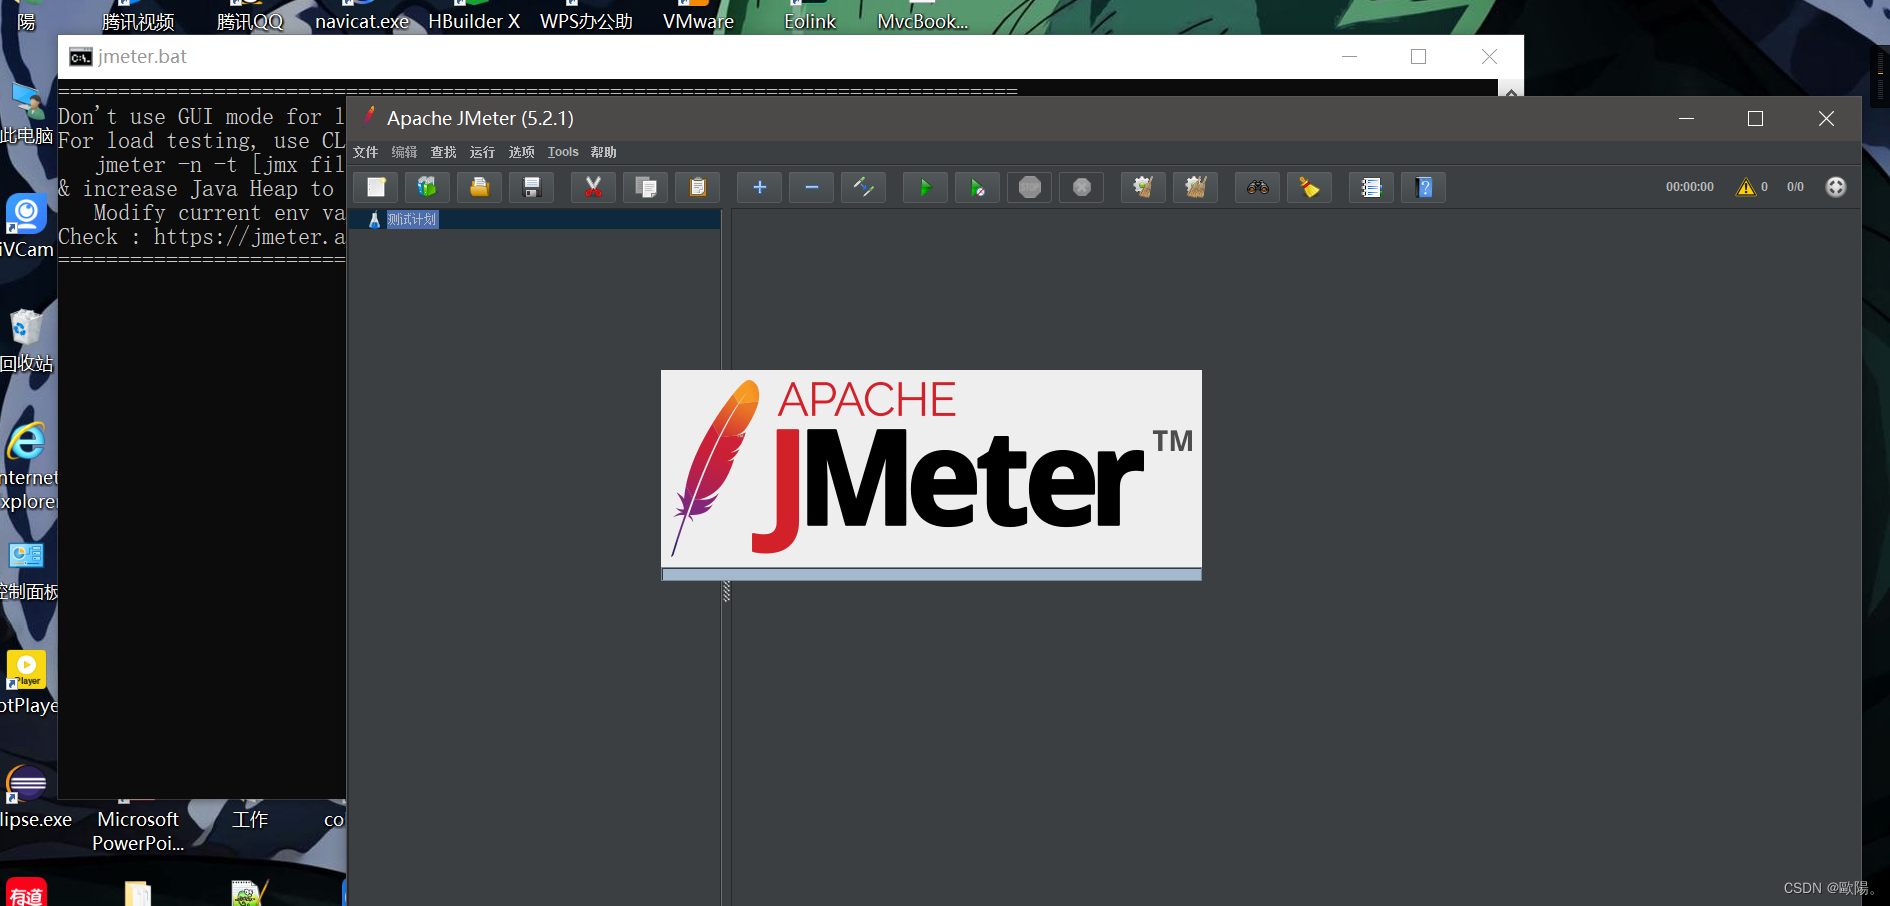Click the Eolink desktop shortcut label
This screenshot has width=1890, height=906.
pos(810,21)
